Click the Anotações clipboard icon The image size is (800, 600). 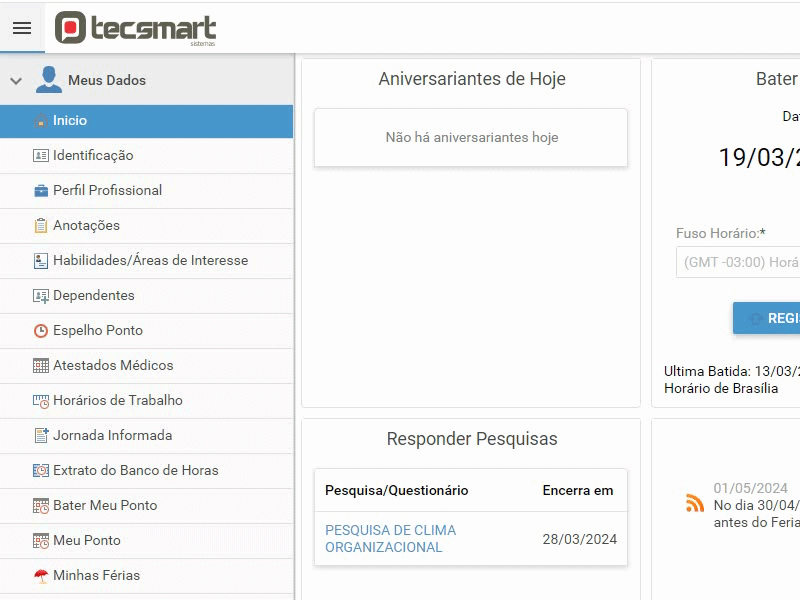tap(41, 226)
